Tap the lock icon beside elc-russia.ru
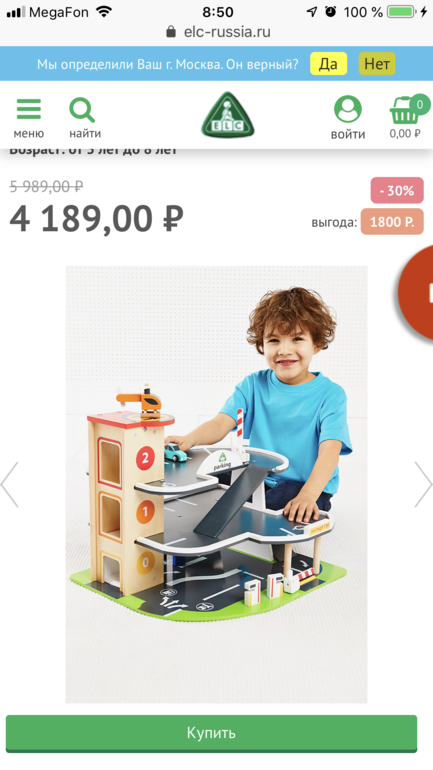 click(171, 32)
